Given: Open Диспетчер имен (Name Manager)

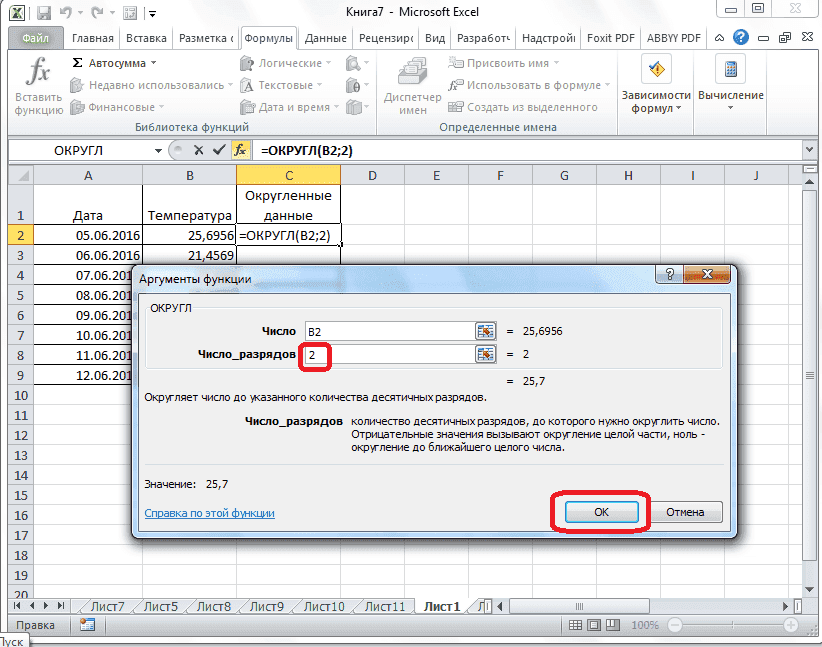Looking at the screenshot, I should (x=412, y=85).
